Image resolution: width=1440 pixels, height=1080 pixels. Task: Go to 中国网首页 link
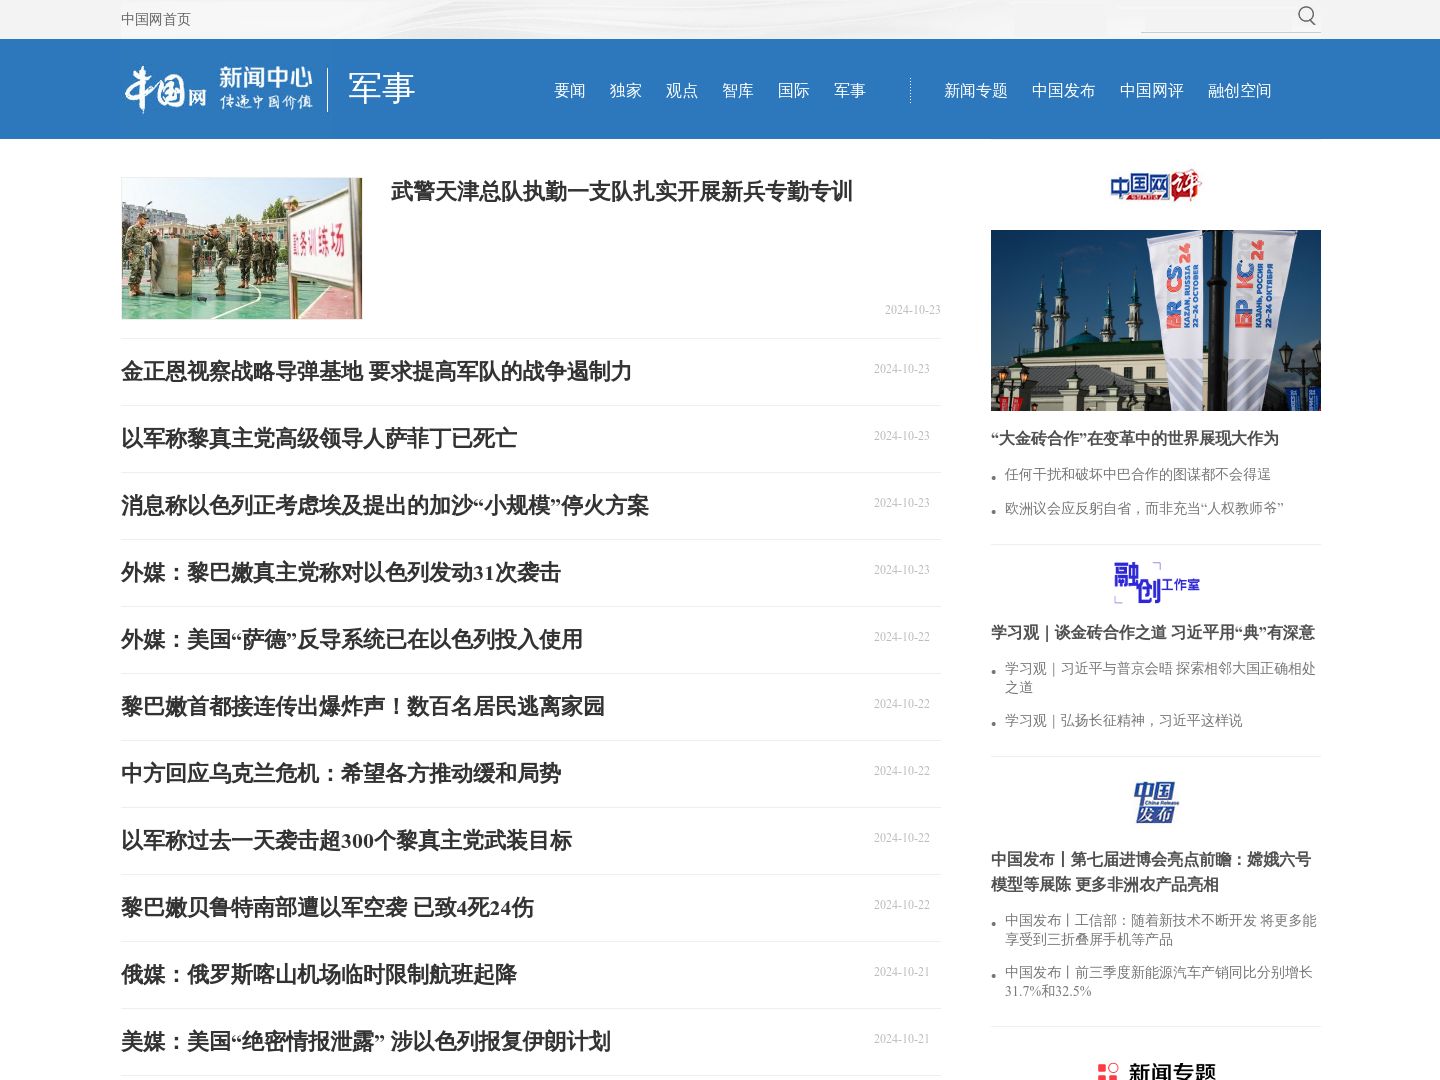click(x=156, y=19)
